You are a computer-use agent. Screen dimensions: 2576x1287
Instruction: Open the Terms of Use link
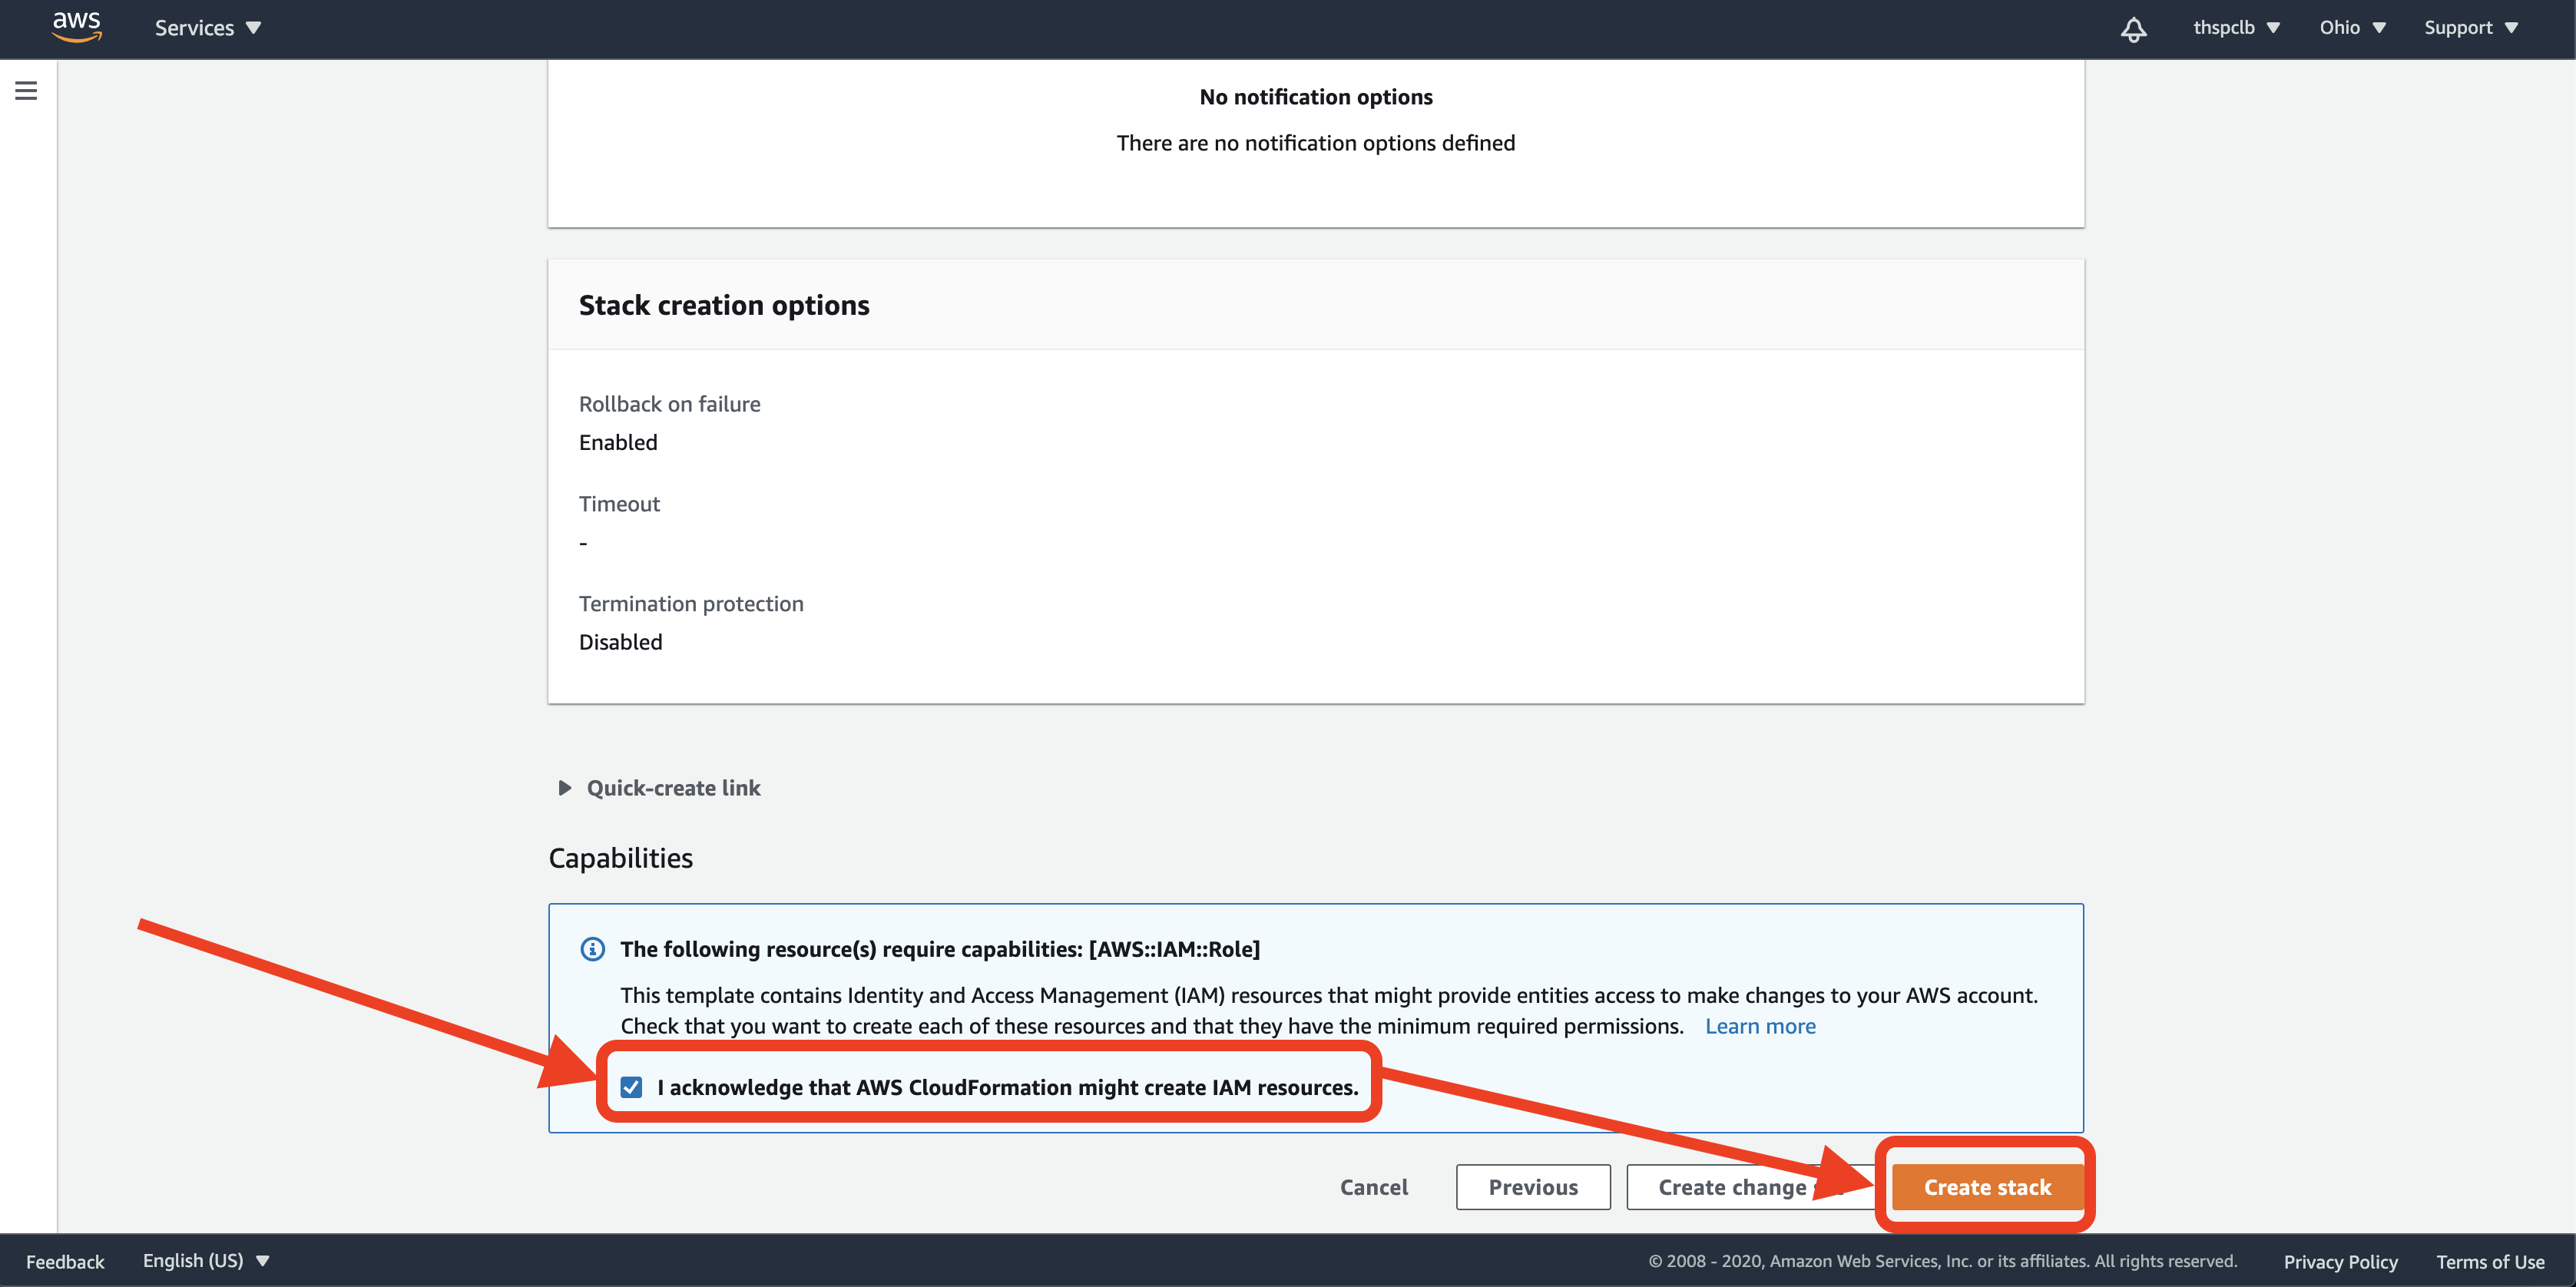tap(2490, 1262)
